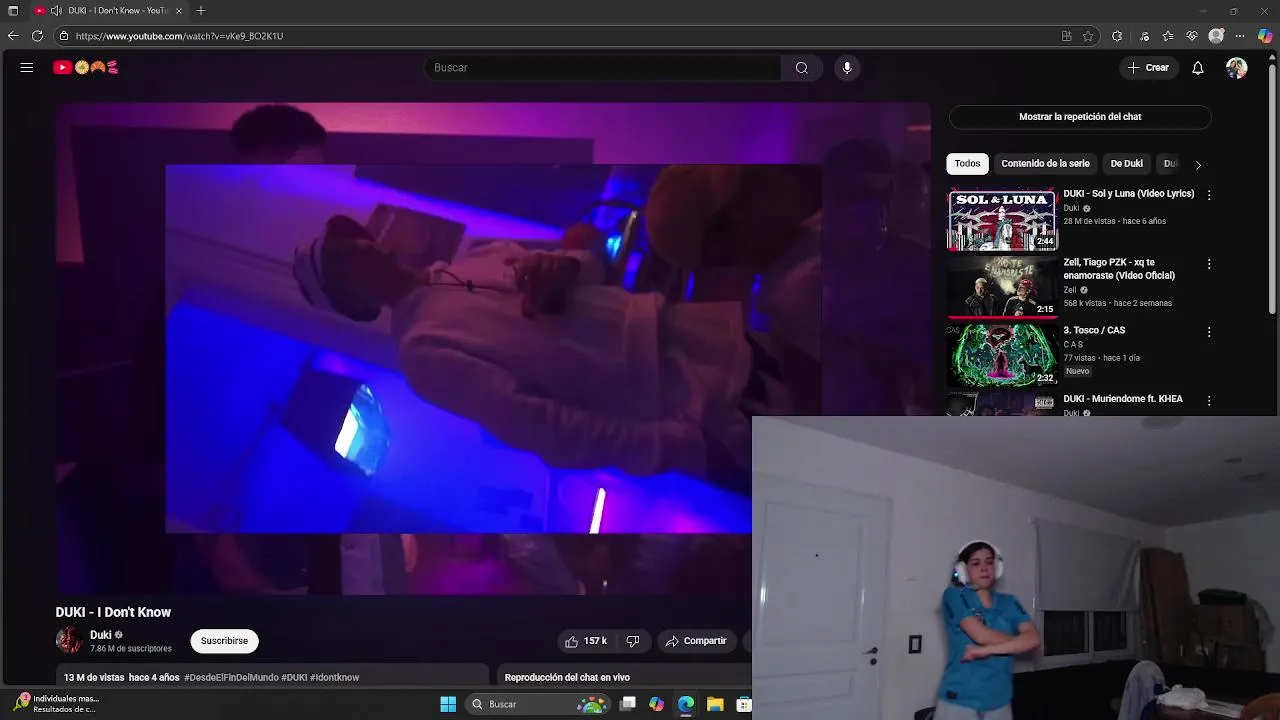Focus the YouTube Buscar search field
The width and height of the screenshot is (1280, 720).
tap(603, 68)
